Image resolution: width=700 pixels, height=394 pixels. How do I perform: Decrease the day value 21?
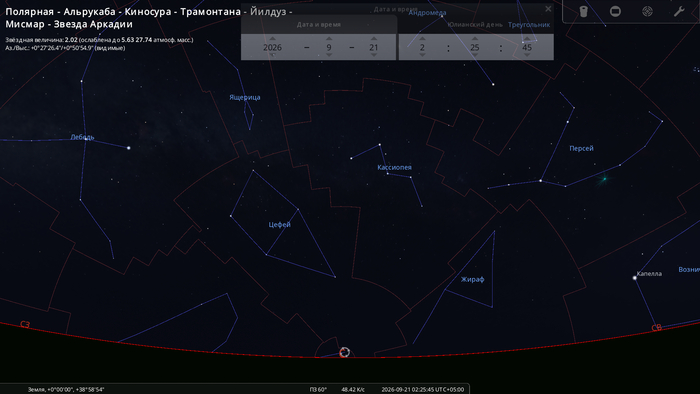click(x=374, y=55)
